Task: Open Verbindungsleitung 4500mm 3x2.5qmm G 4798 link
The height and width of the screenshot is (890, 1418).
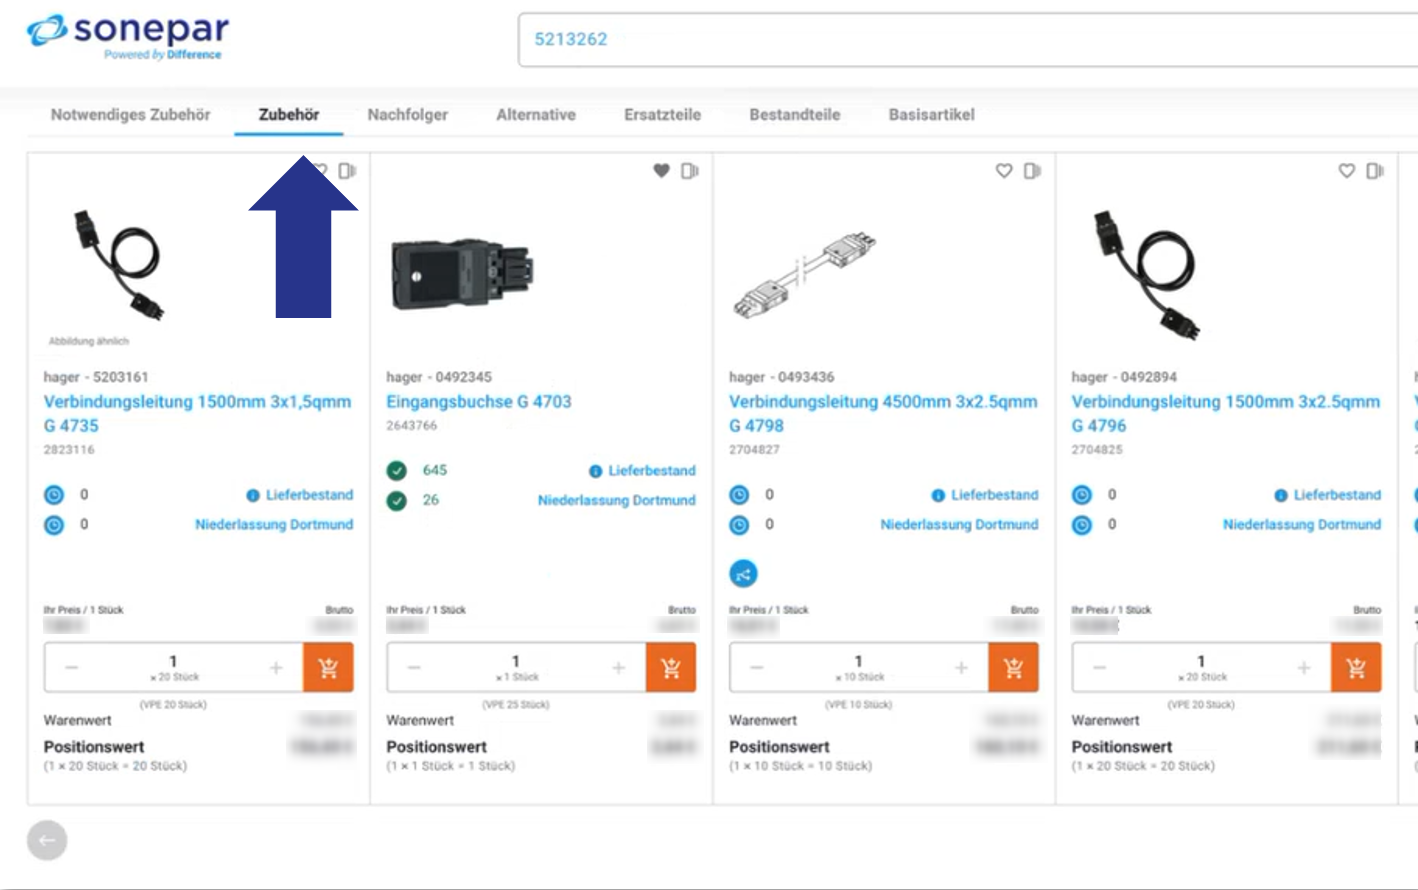Action: point(883,413)
